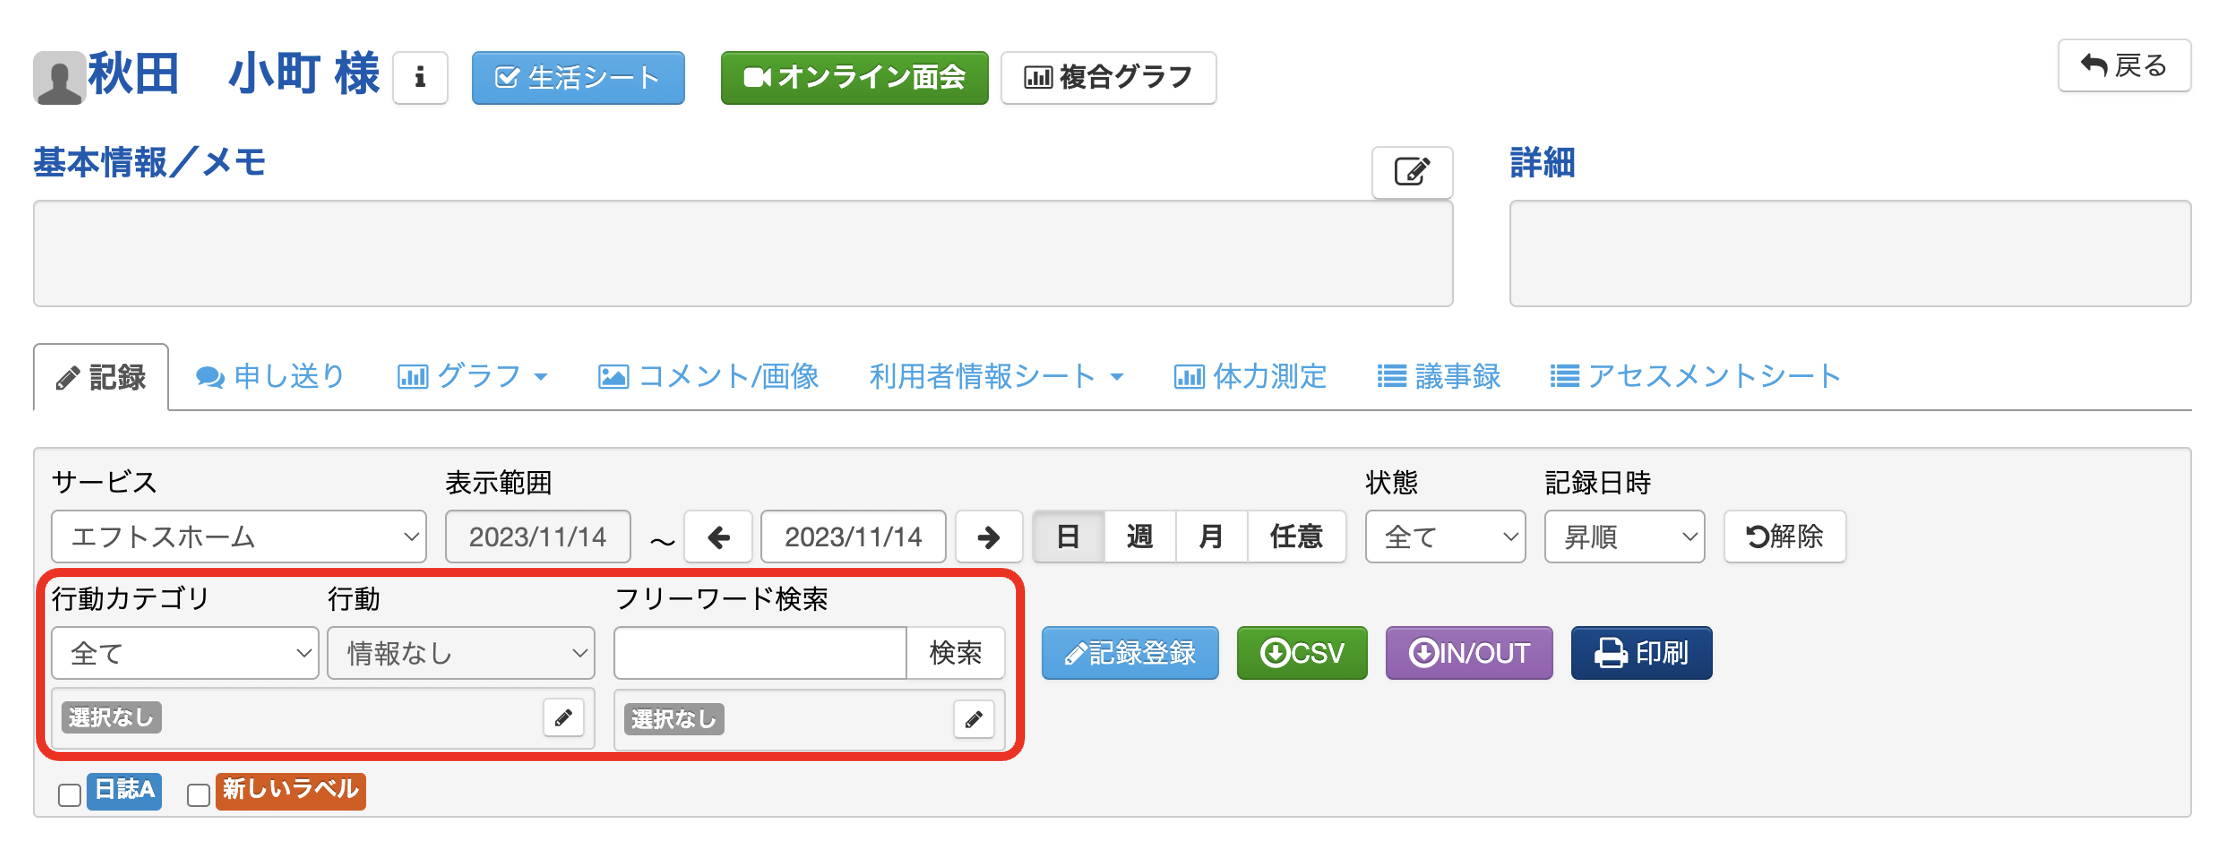Open the サービス dropdown showing エフトスホーム
The height and width of the screenshot is (854, 2228).
coord(238,537)
